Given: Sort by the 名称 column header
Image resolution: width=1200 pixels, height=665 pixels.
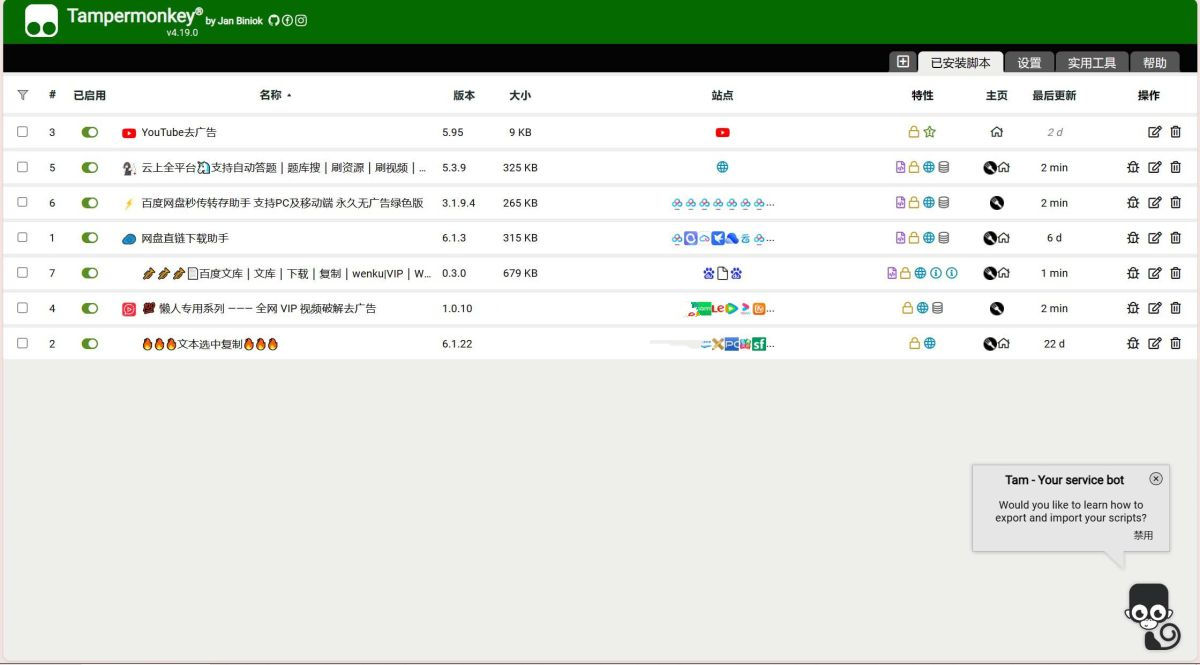Looking at the screenshot, I should (271, 95).
